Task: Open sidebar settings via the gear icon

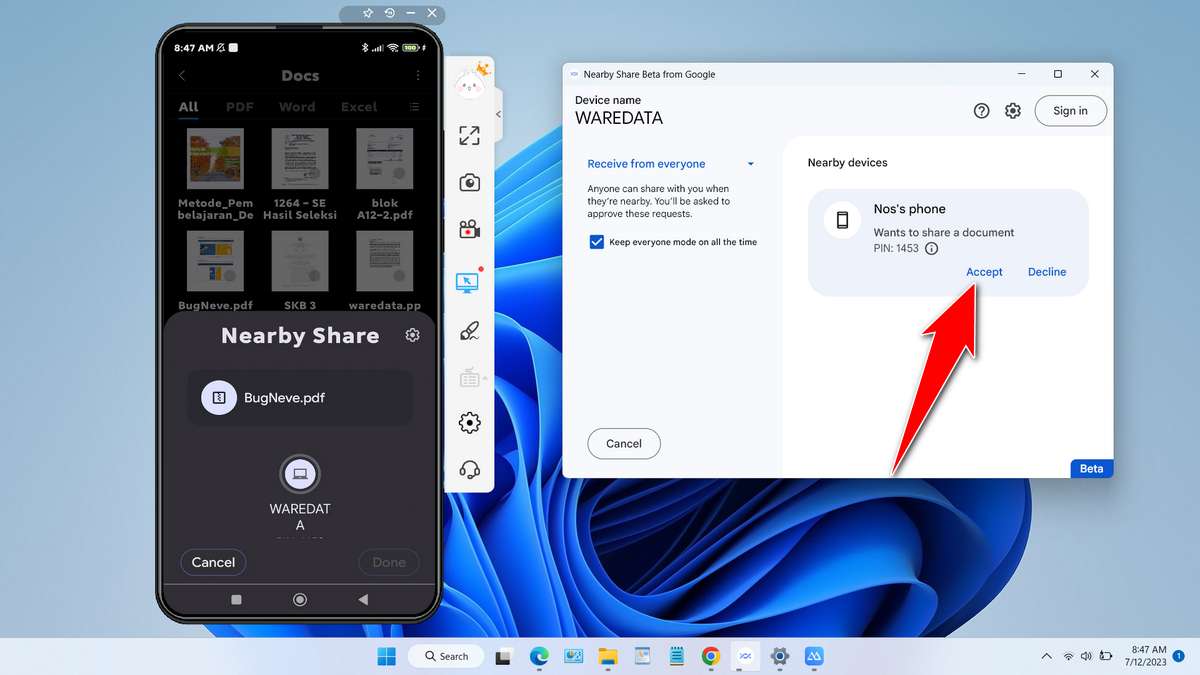Action: 469,422
